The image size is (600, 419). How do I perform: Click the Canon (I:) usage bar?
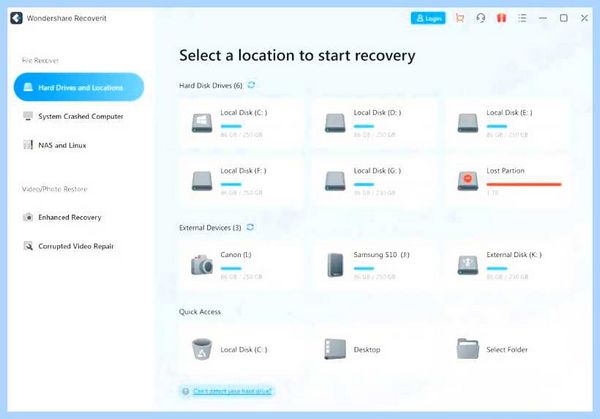coord(231,268)
